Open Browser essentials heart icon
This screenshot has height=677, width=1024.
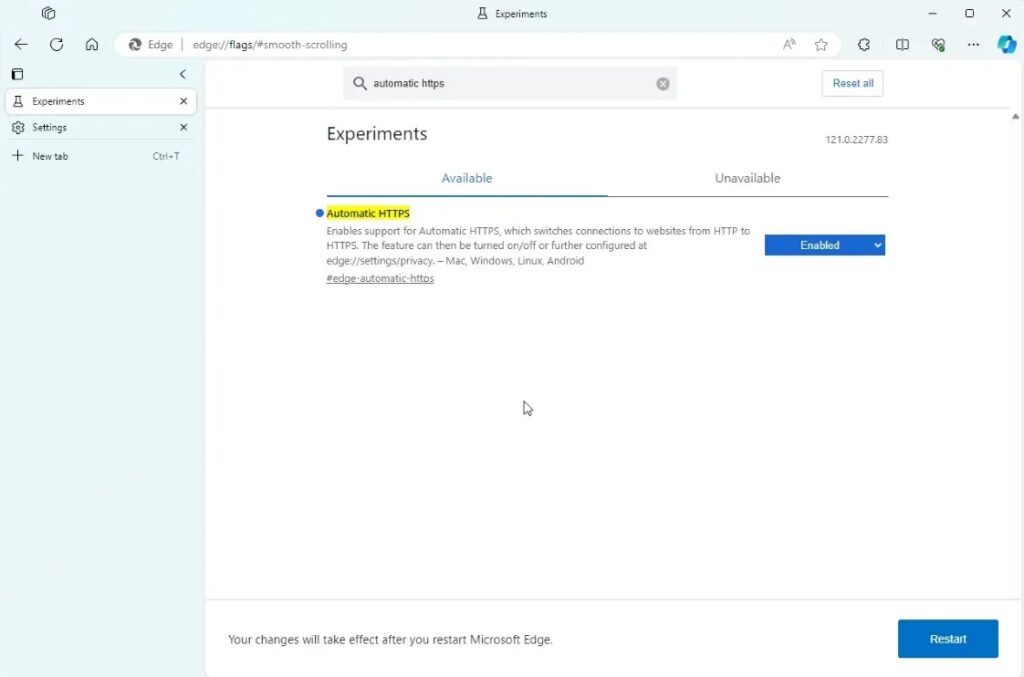point(938,45)
